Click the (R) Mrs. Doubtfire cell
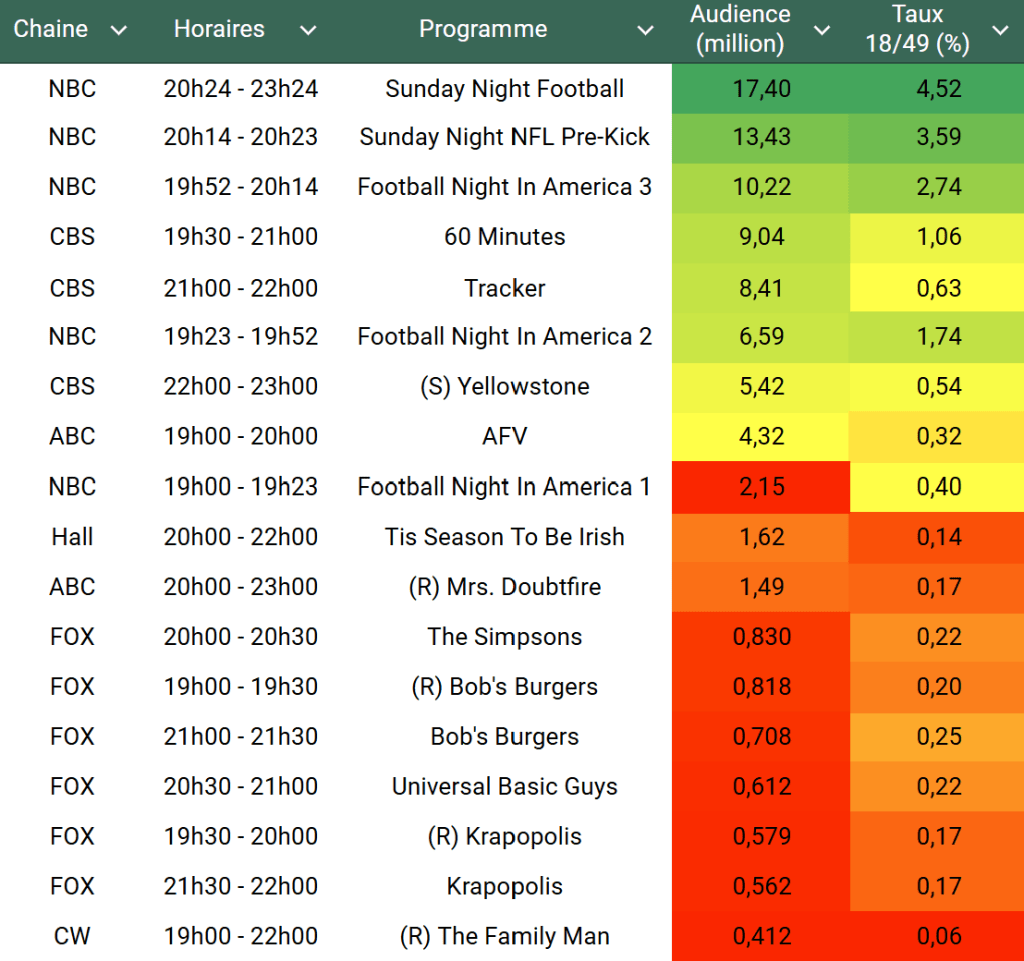Screen dimensions: 1024x961 504,587
